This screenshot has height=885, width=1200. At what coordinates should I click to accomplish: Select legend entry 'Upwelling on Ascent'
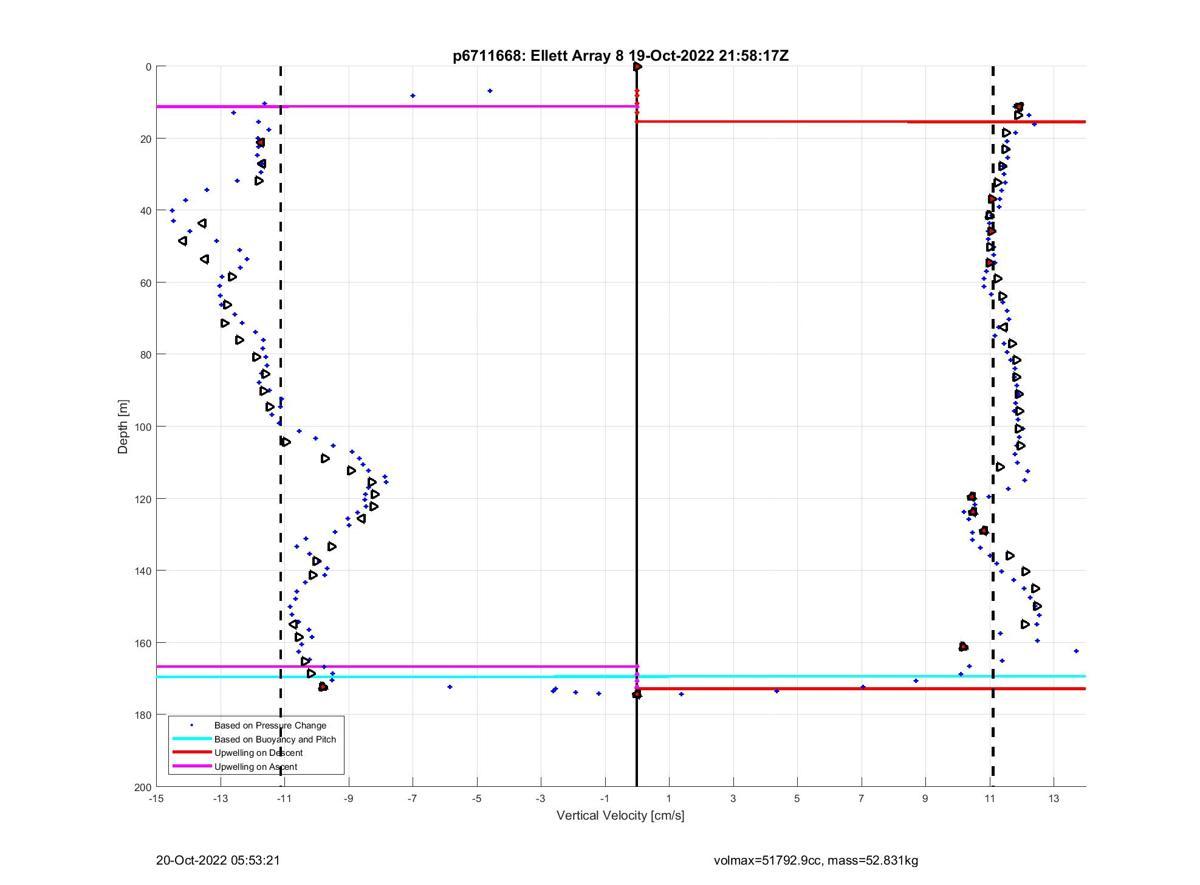click(255, 766)
